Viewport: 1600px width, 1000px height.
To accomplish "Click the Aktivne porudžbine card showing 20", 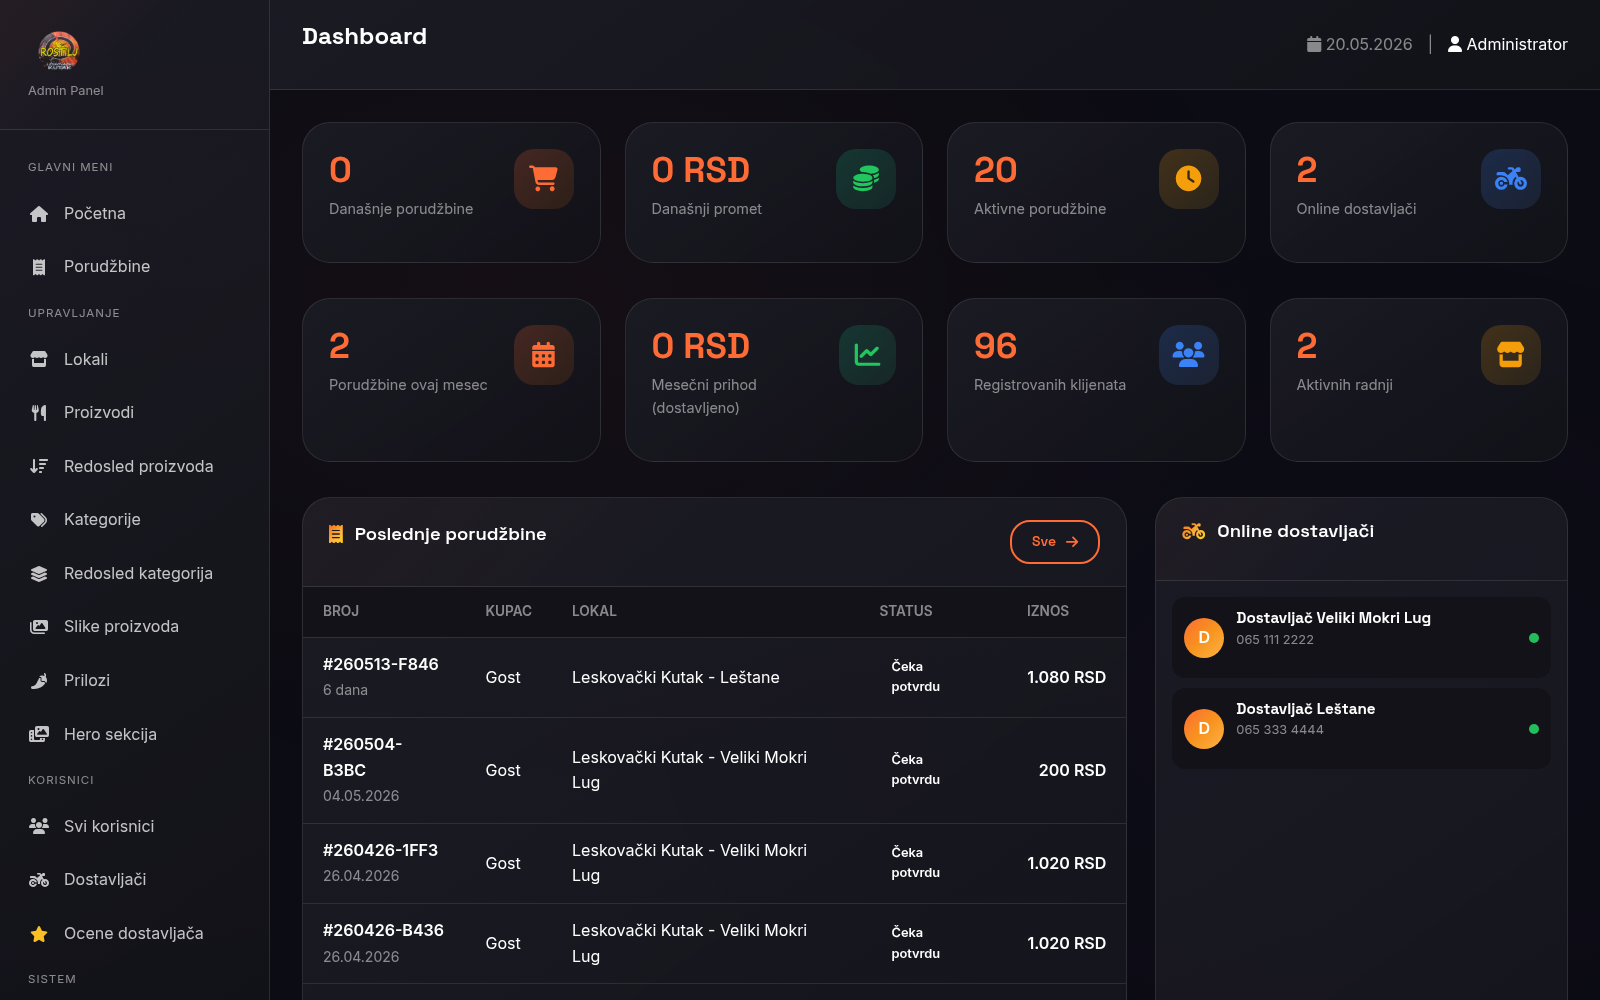I will click(x=1096, y=193).
